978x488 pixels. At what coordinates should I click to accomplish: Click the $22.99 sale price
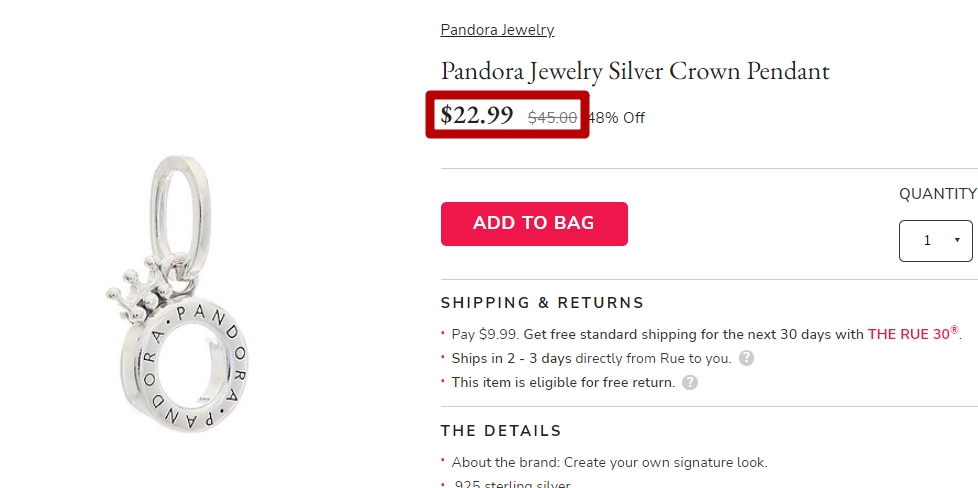click(x=477, y=115)
